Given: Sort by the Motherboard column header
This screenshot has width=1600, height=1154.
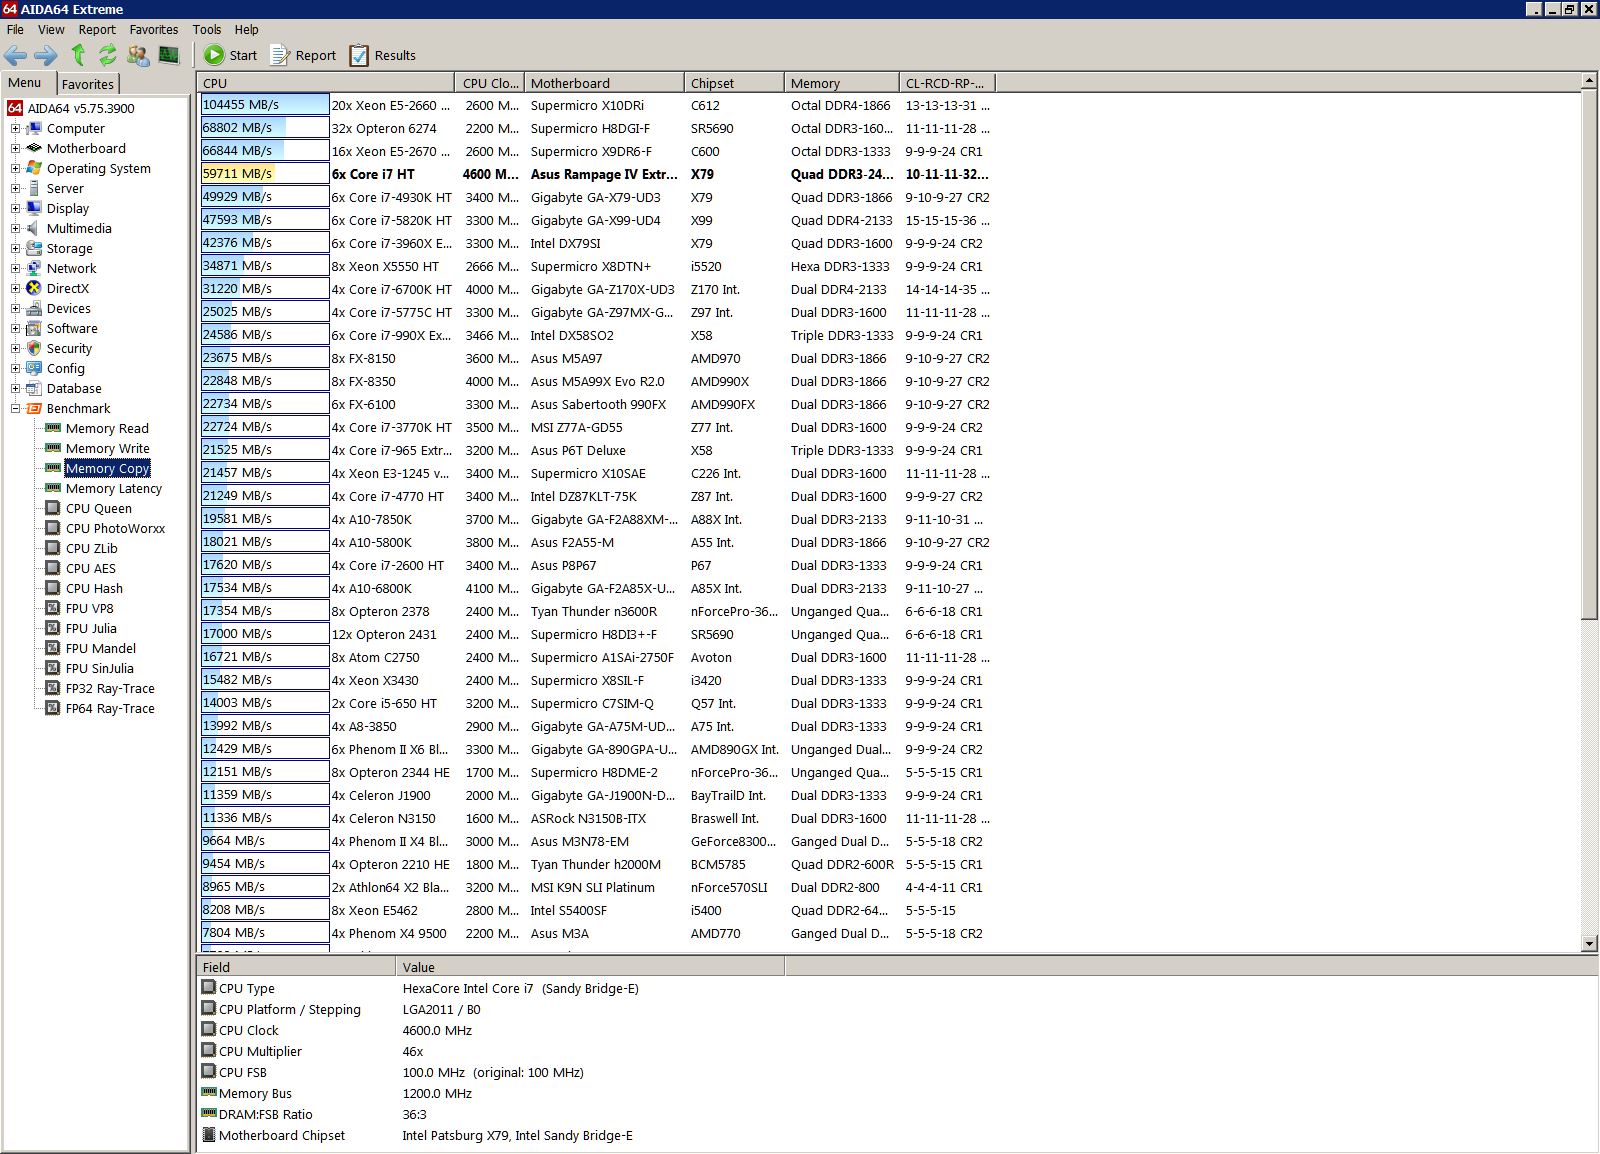Looking at the screenshot, I should [x=604, y=83].
